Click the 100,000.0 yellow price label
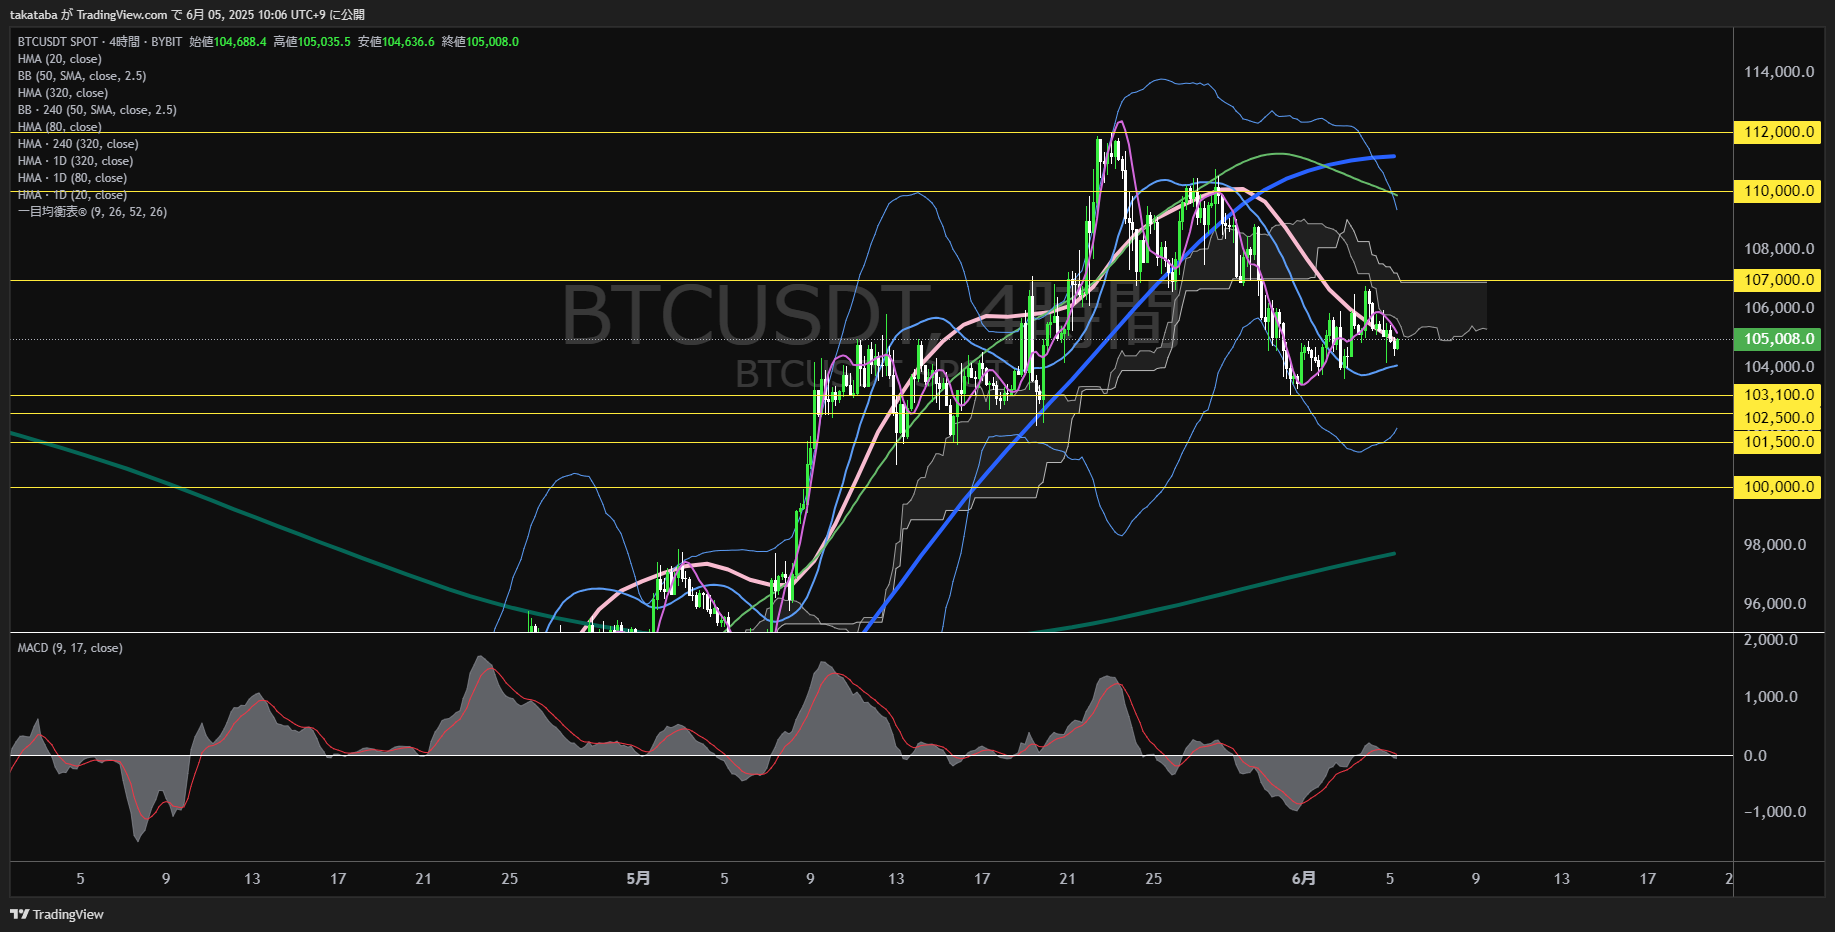Screen dimensions: 1835x932 click(1777, 487)
